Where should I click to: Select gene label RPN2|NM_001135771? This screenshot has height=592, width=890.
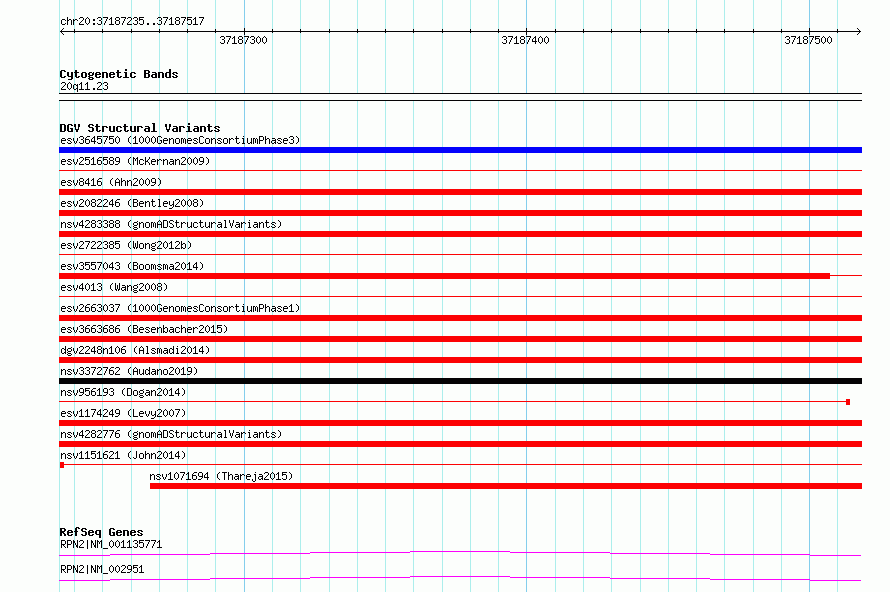[x=111, y=544]
